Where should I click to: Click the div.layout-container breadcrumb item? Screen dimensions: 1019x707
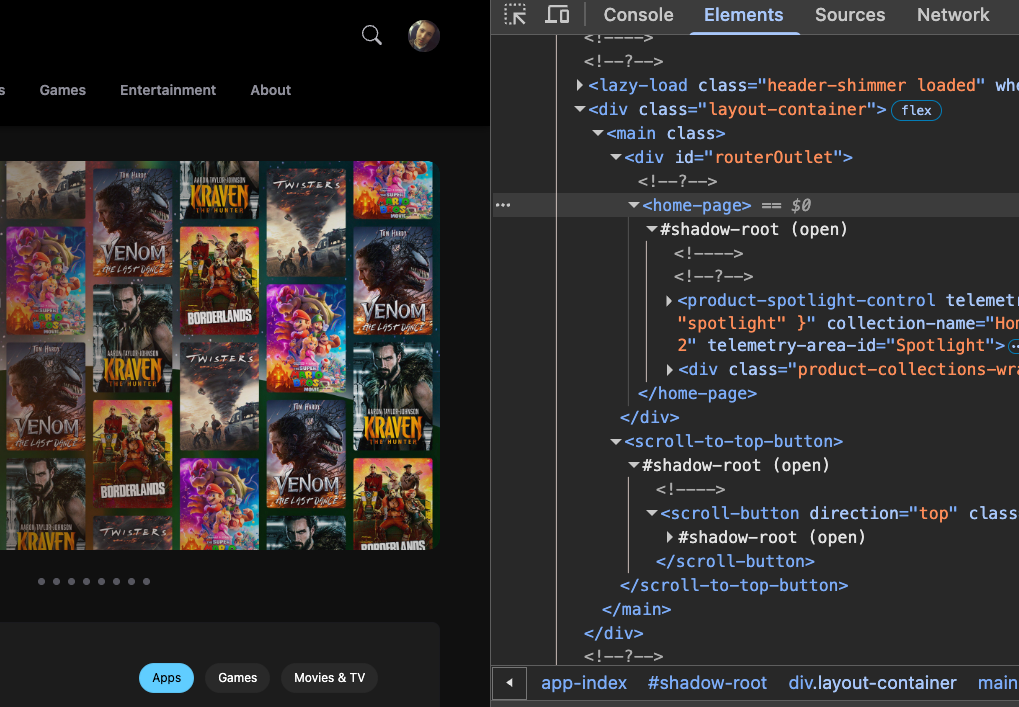pos(872,683)
